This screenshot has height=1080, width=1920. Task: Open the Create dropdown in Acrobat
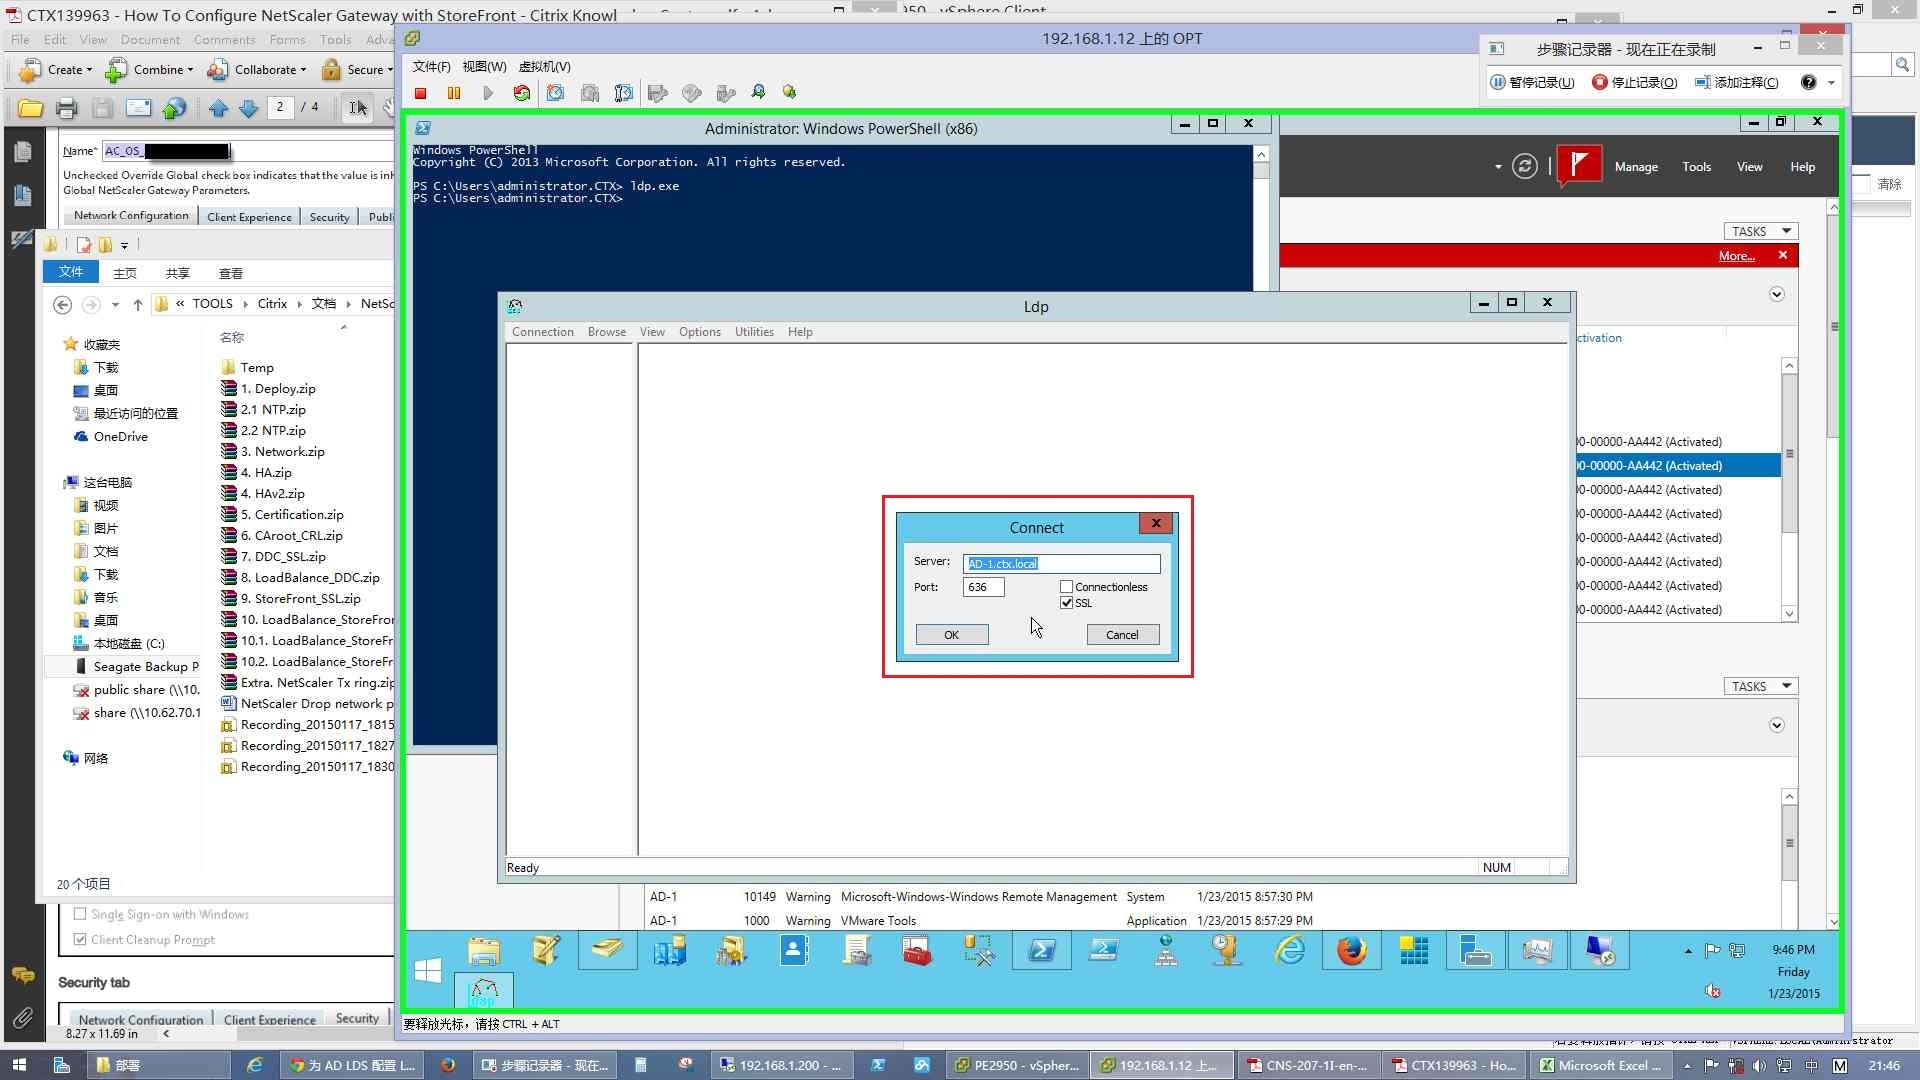[56, 70]
